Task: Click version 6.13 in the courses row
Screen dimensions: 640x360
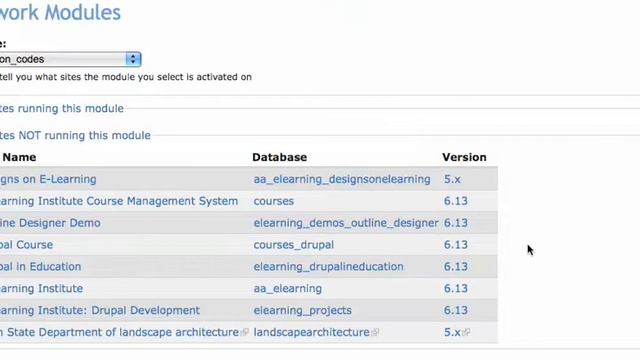Action: pyautogui.click(x=456, y=201)
